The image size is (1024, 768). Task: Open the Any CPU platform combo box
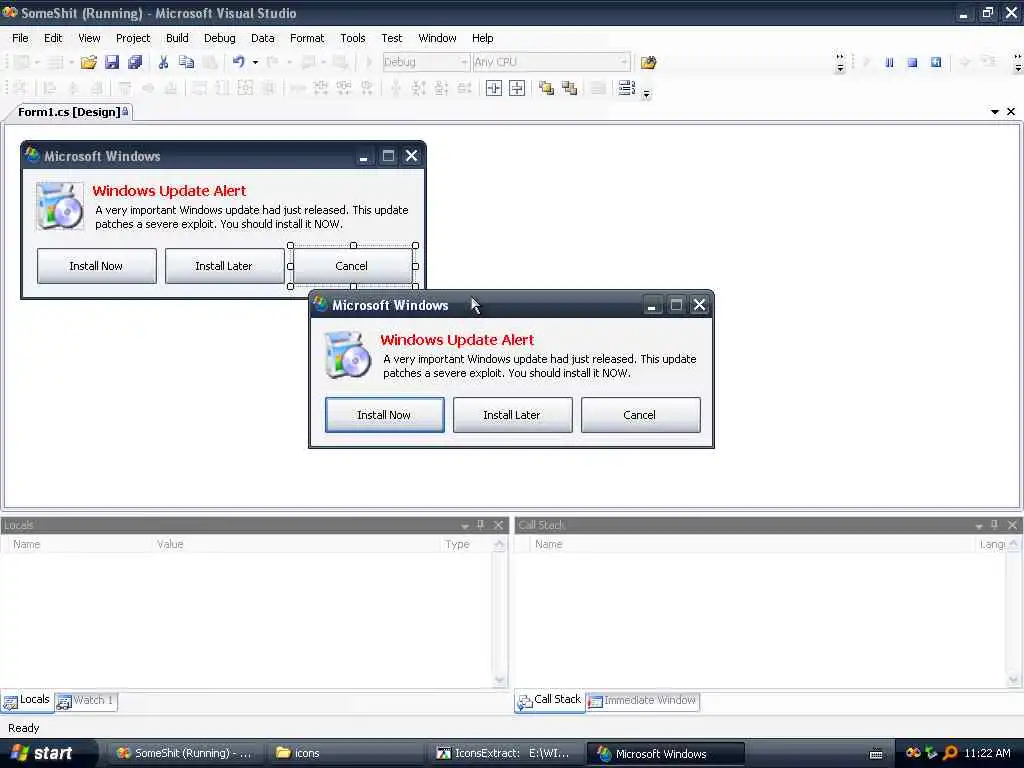click(551, 62)
